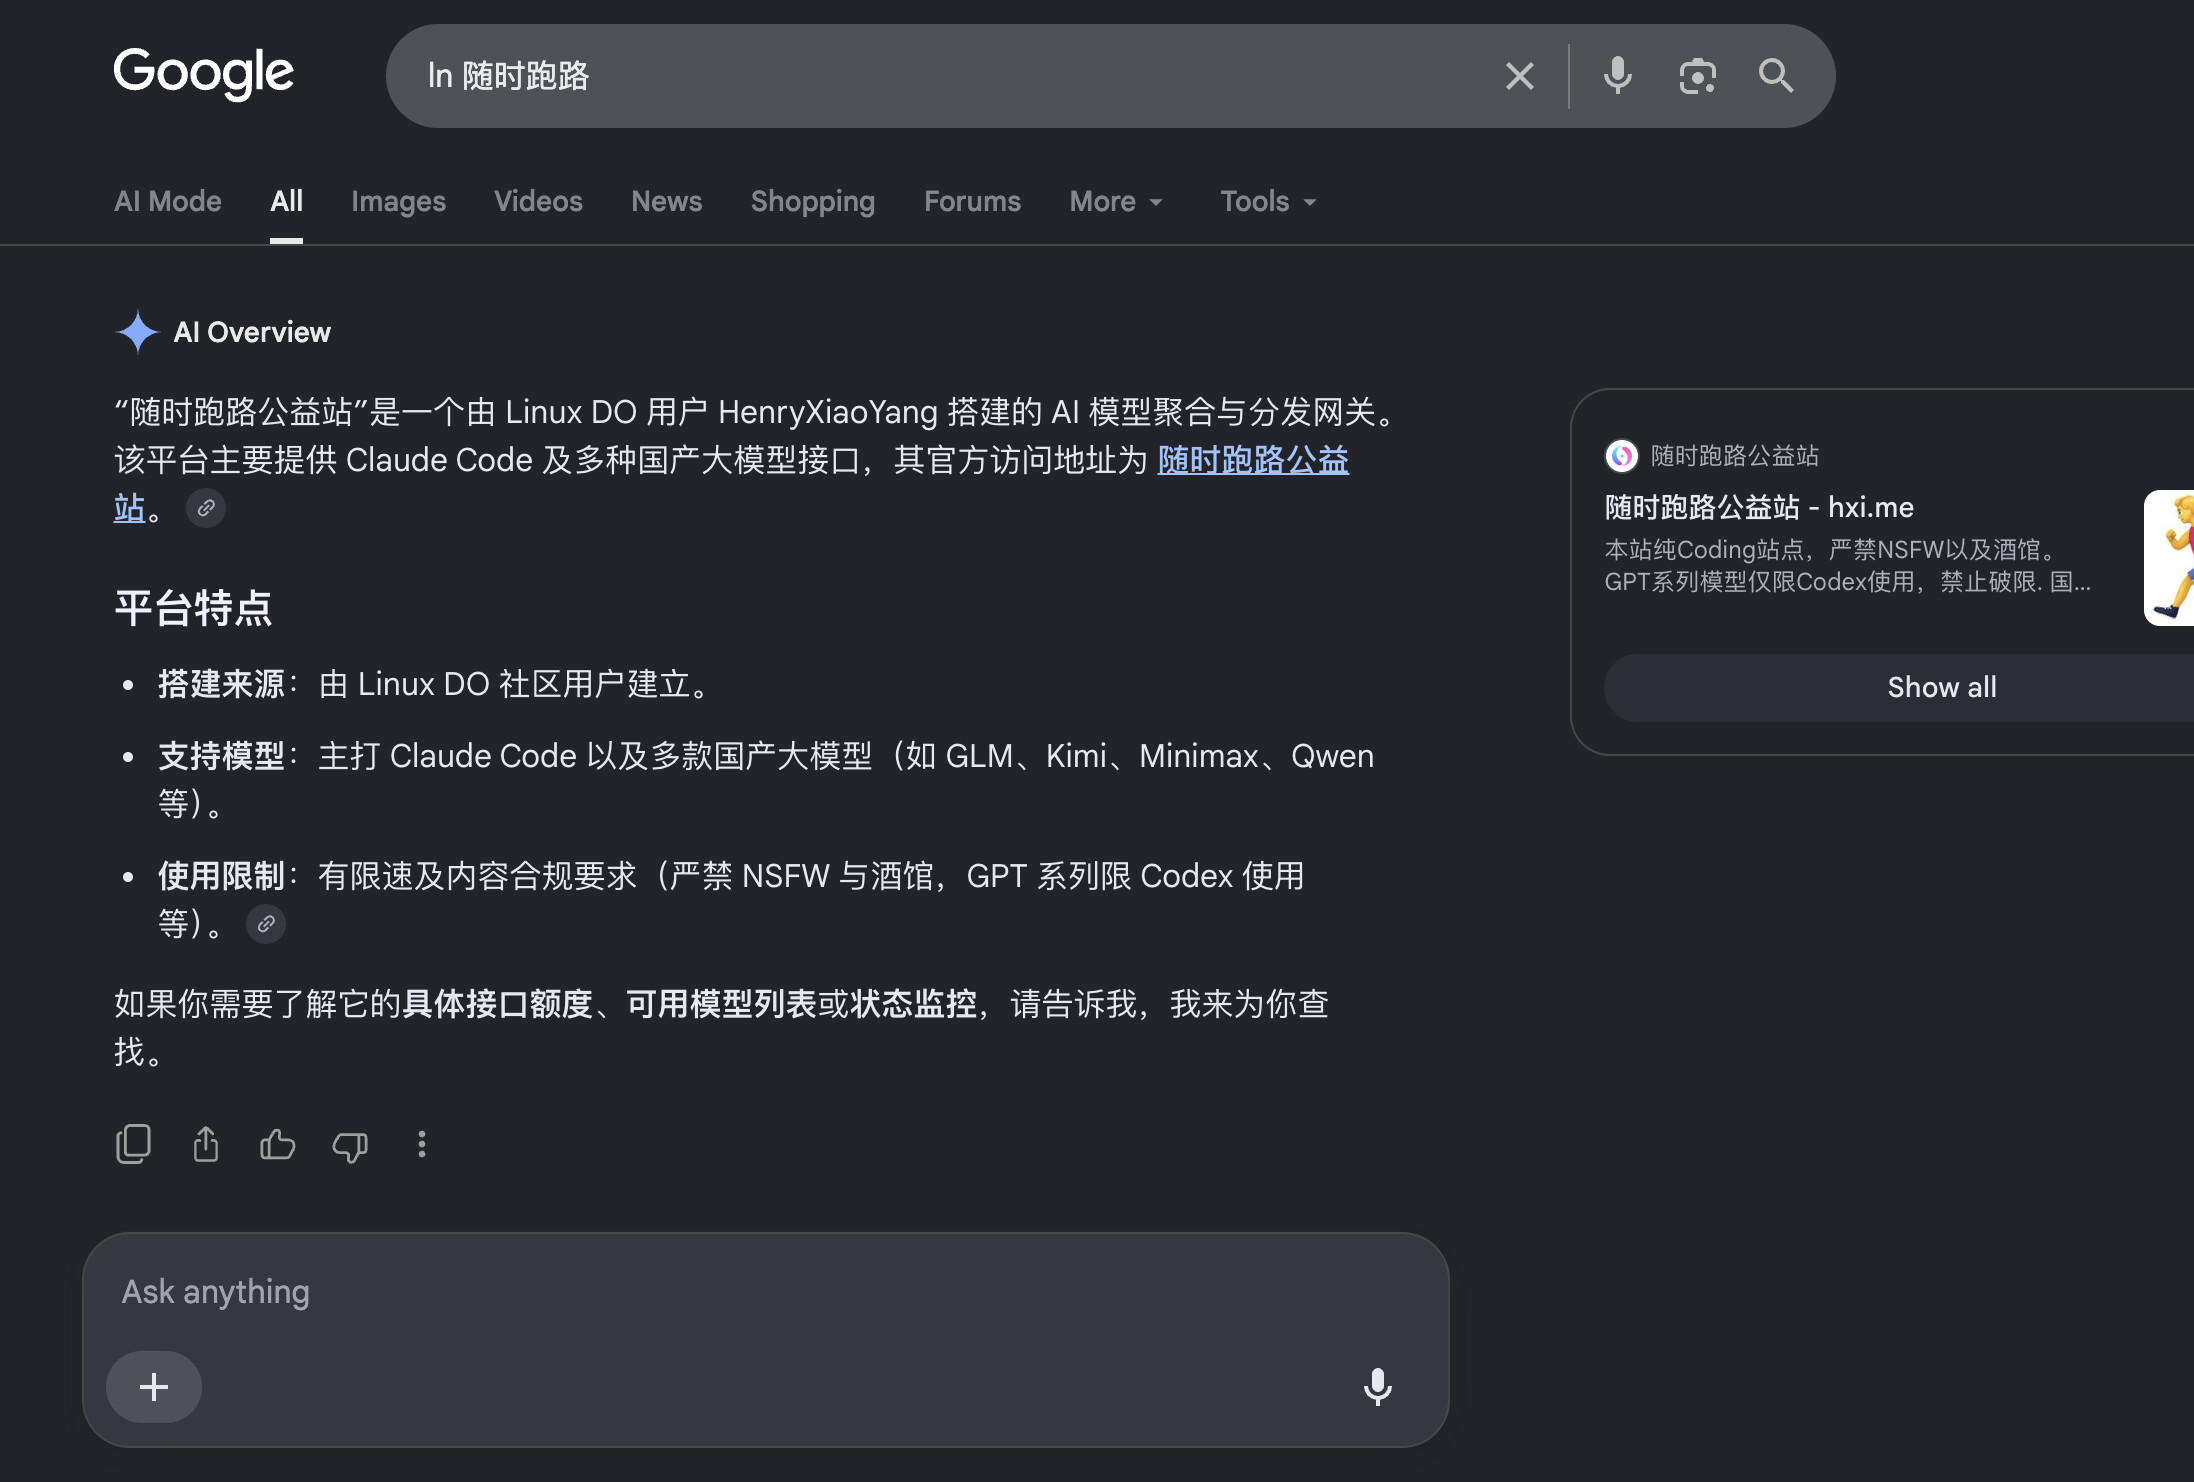This screenshot has height=1482, width=2194.
Task: Click the source snippet starting 本站纯Coding站点
Action: click(1848, 566)
